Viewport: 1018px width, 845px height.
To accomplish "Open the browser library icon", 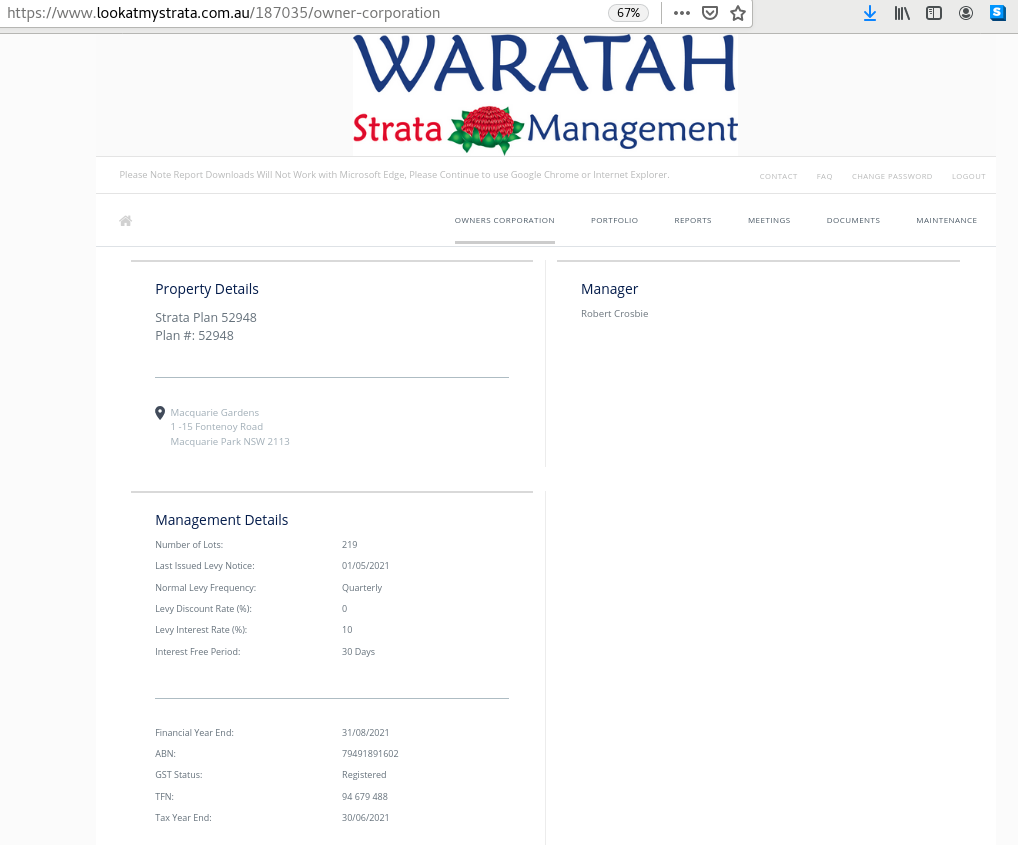I will click(x=902, y=13).
